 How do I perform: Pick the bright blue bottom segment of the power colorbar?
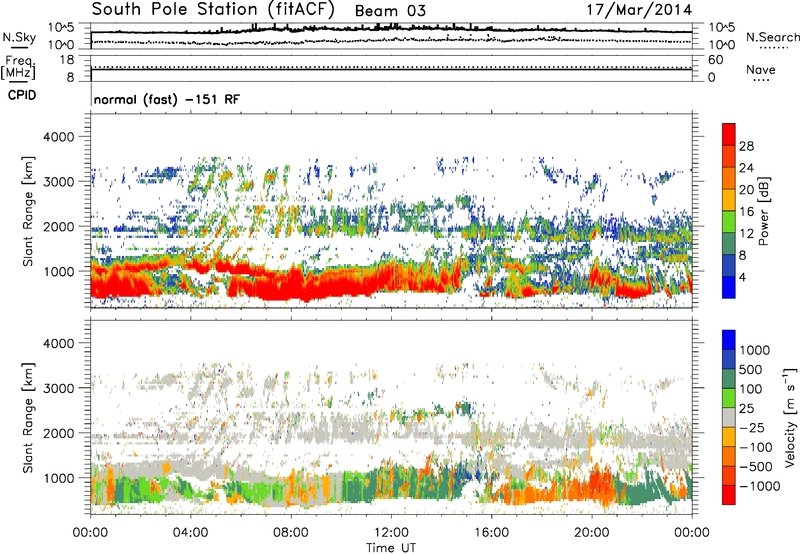pyautogui.click(x=729, y=287)
